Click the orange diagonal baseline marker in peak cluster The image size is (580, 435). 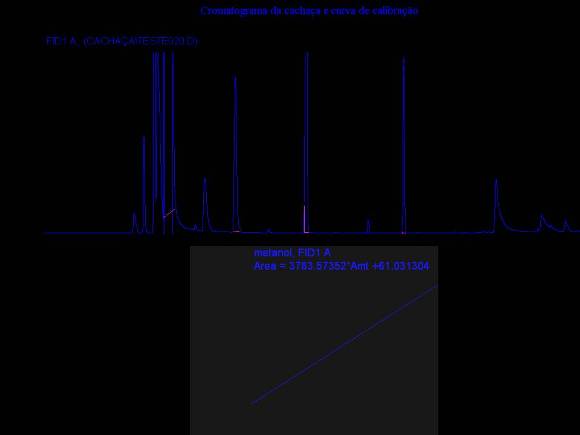[x=169, y=213]
